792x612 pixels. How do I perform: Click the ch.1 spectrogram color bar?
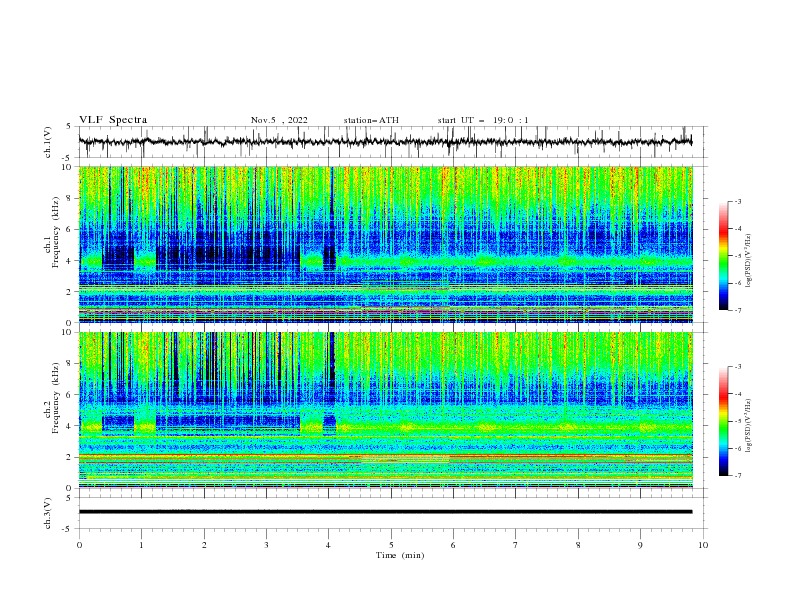pyautogui.click(x=723, y=256)
